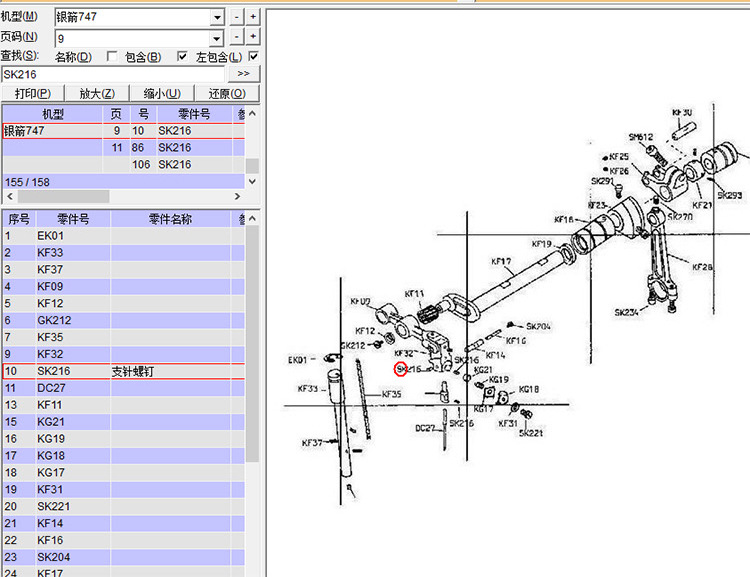The width and height of the screenshot is (750, 577).
Task: Enable the 名称(D) checkbox
Action: pyautogui.click(x=112, y=57)
